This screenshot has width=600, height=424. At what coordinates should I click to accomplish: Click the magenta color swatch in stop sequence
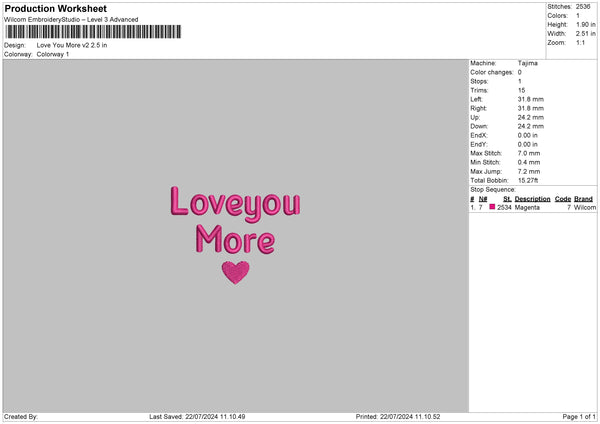coord(492,207)
